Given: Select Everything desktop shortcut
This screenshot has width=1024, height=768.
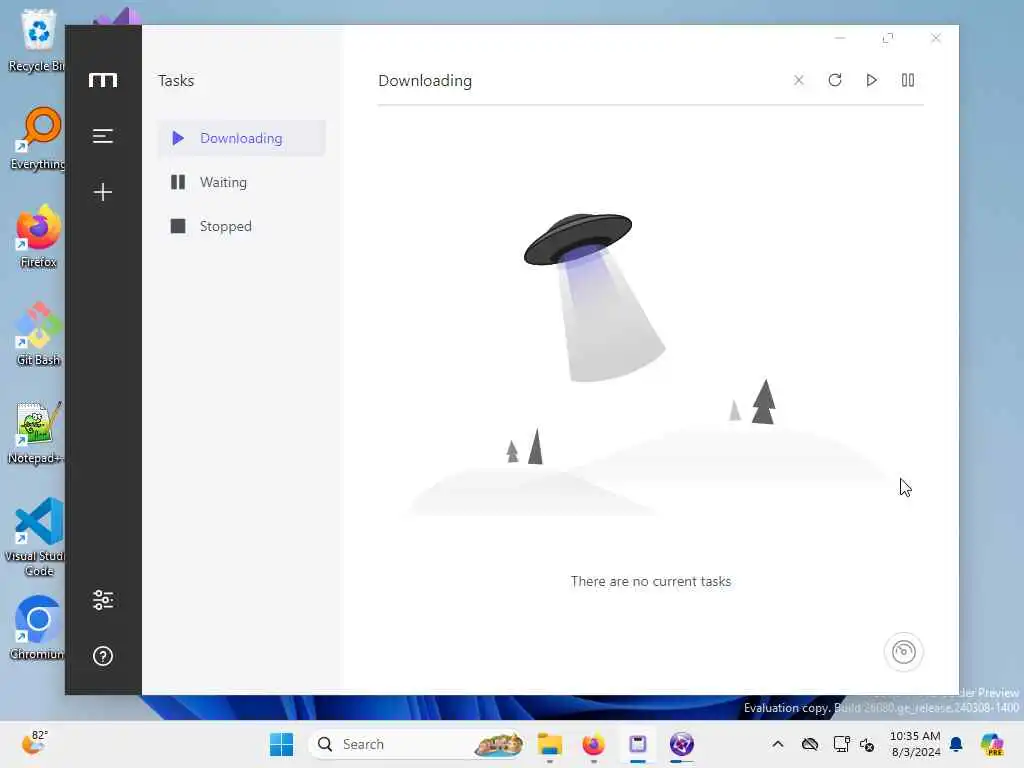Looking at the screenshot, I should click(x=38, y=138).
